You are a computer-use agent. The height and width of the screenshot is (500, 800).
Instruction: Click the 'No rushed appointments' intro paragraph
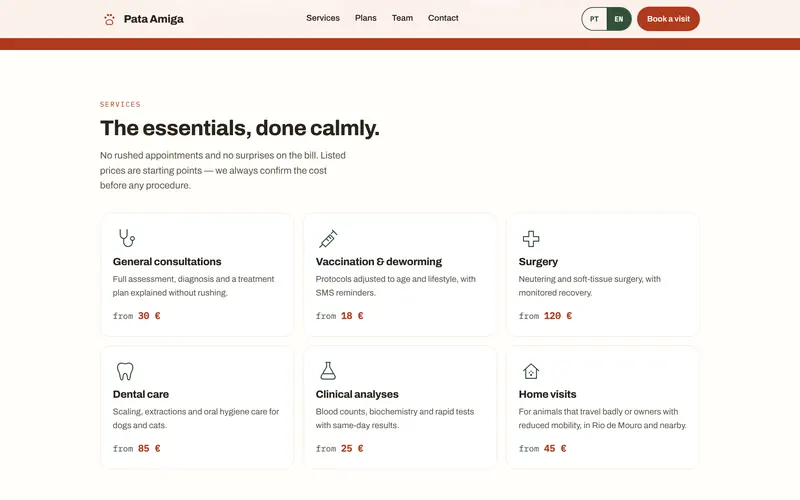223,170
